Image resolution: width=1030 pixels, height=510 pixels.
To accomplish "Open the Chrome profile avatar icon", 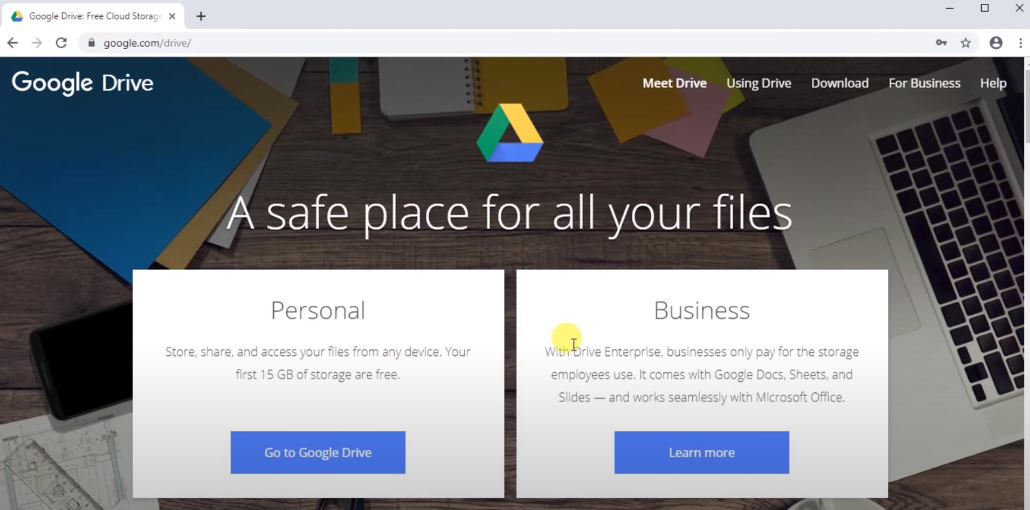I will pyautogui.click(x=996, y=43).
